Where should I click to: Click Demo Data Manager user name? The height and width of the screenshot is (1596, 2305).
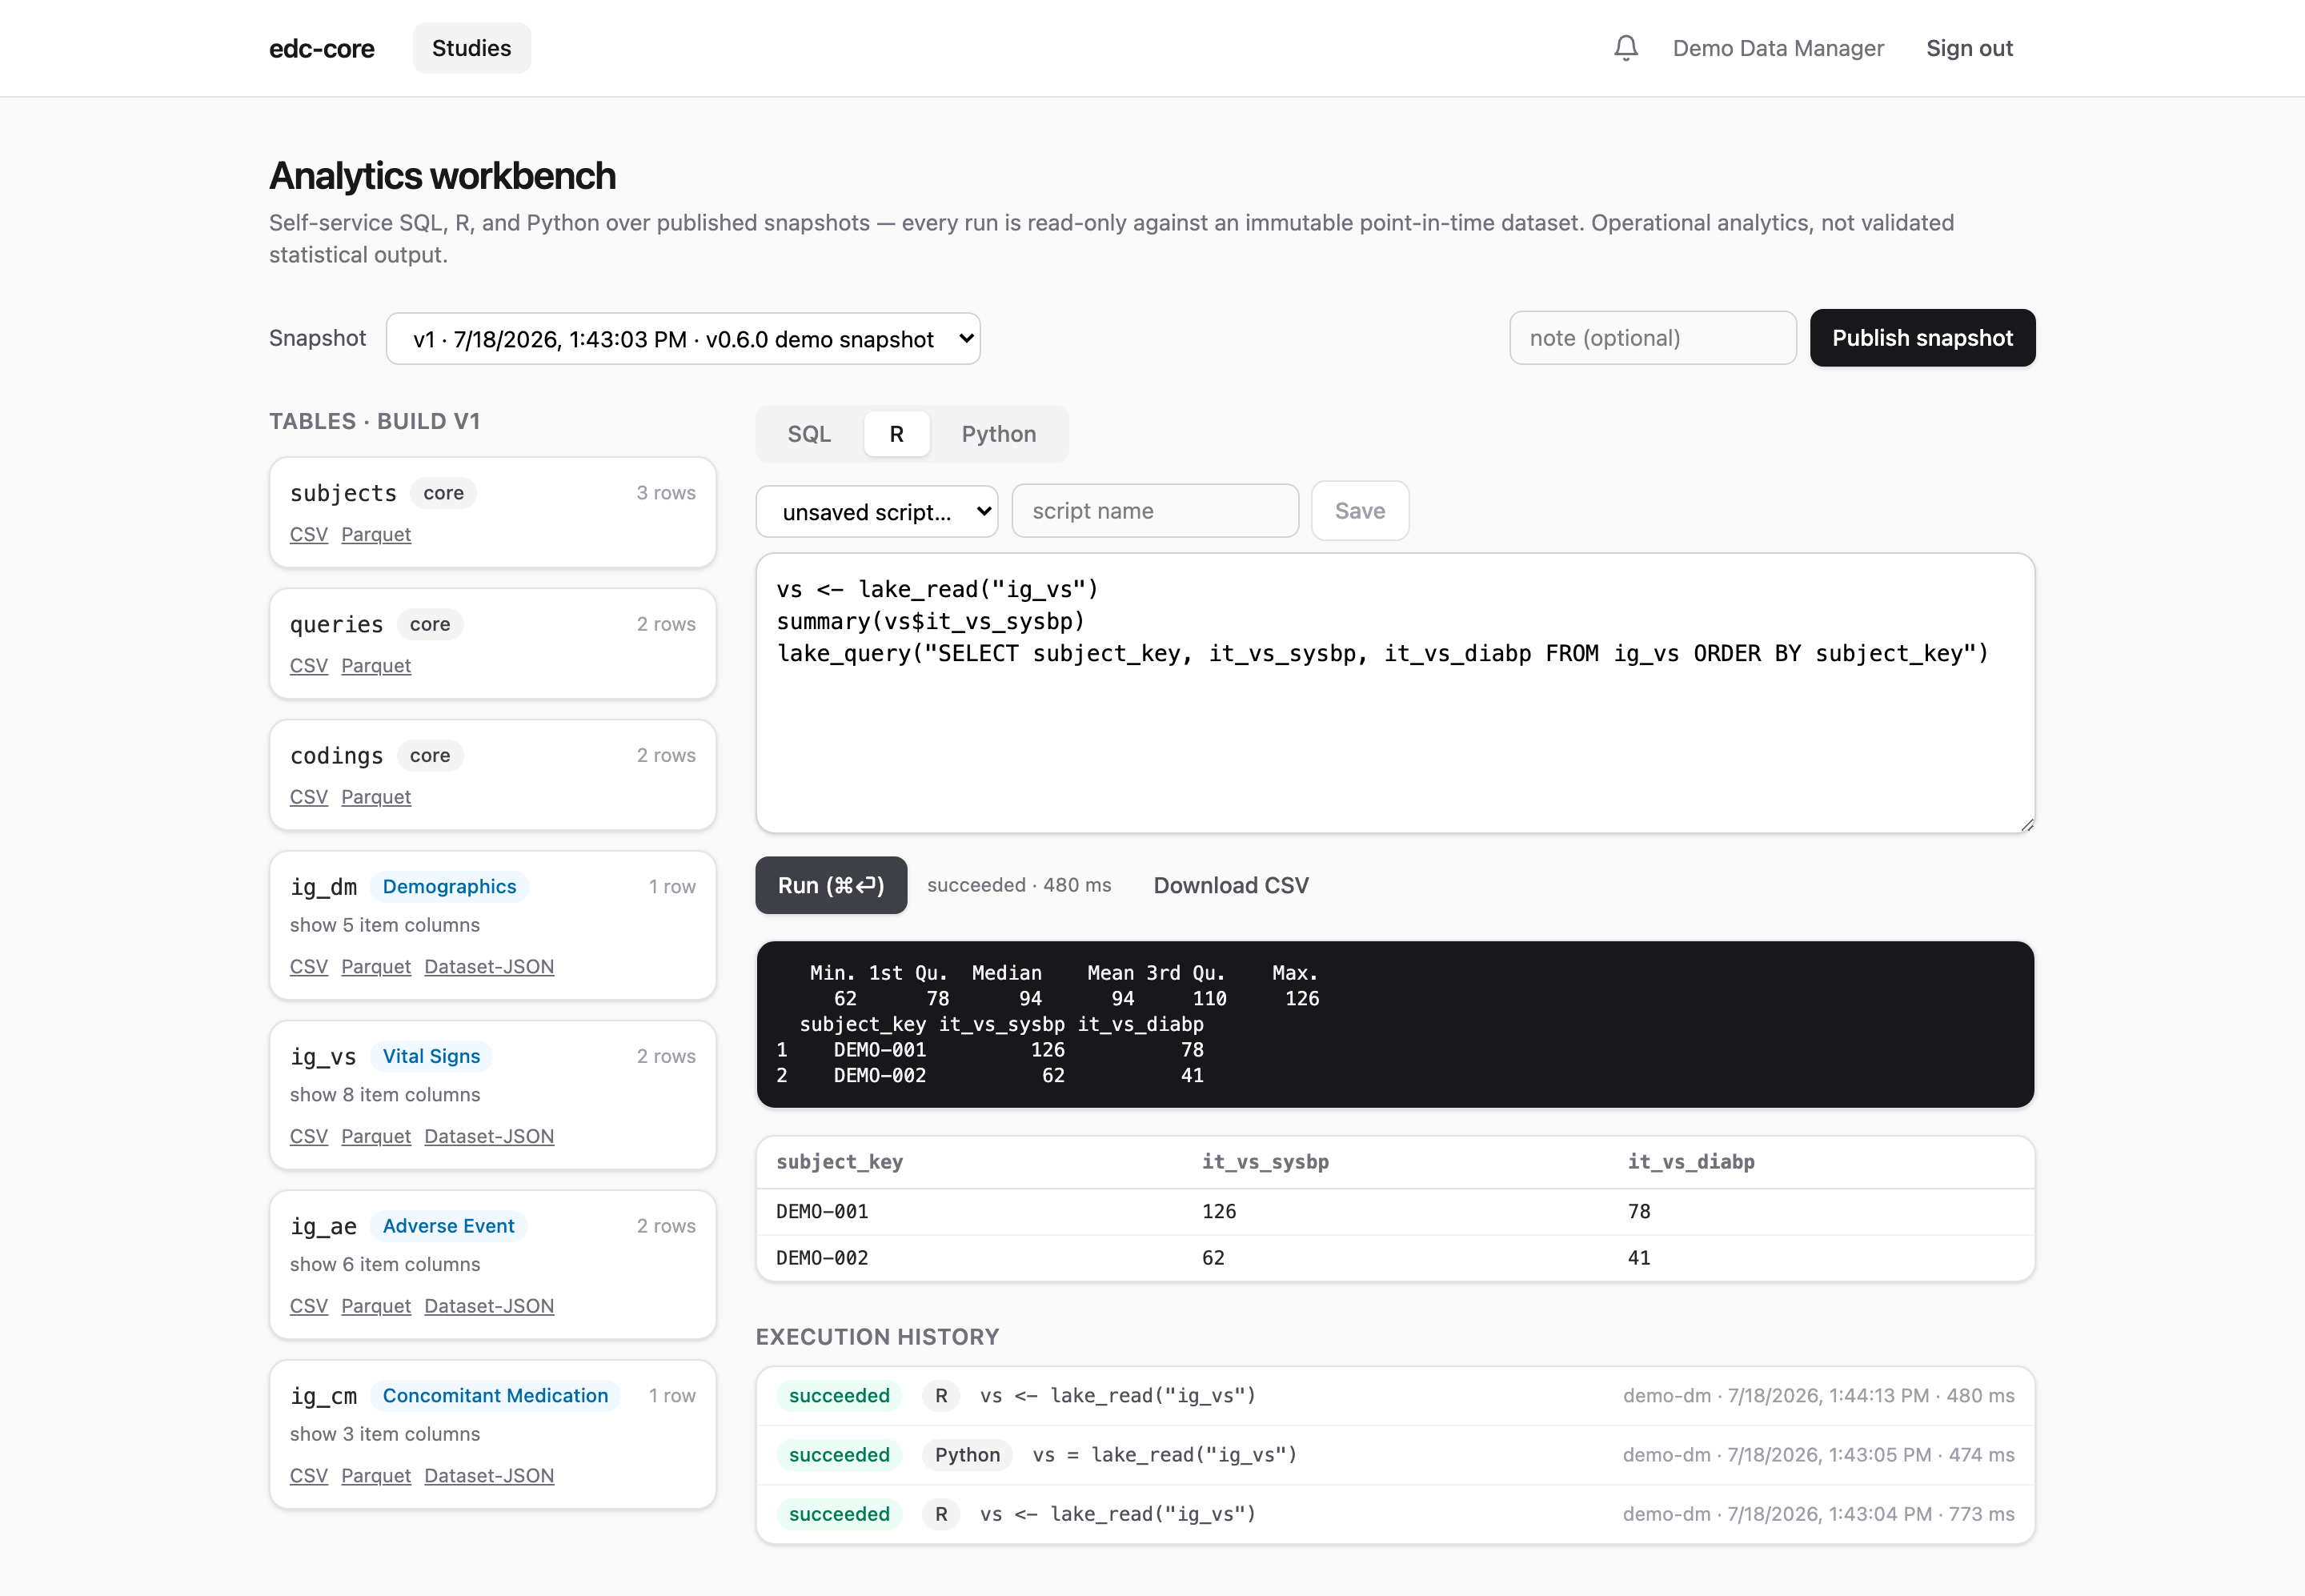coord(1778,48)
